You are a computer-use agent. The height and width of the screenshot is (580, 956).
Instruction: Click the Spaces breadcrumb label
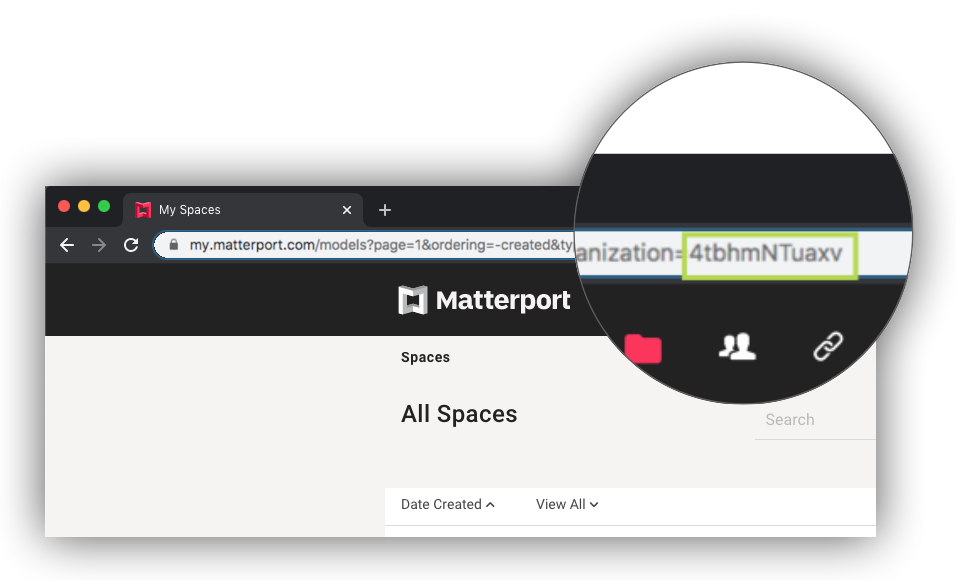[x=426, y=357]
